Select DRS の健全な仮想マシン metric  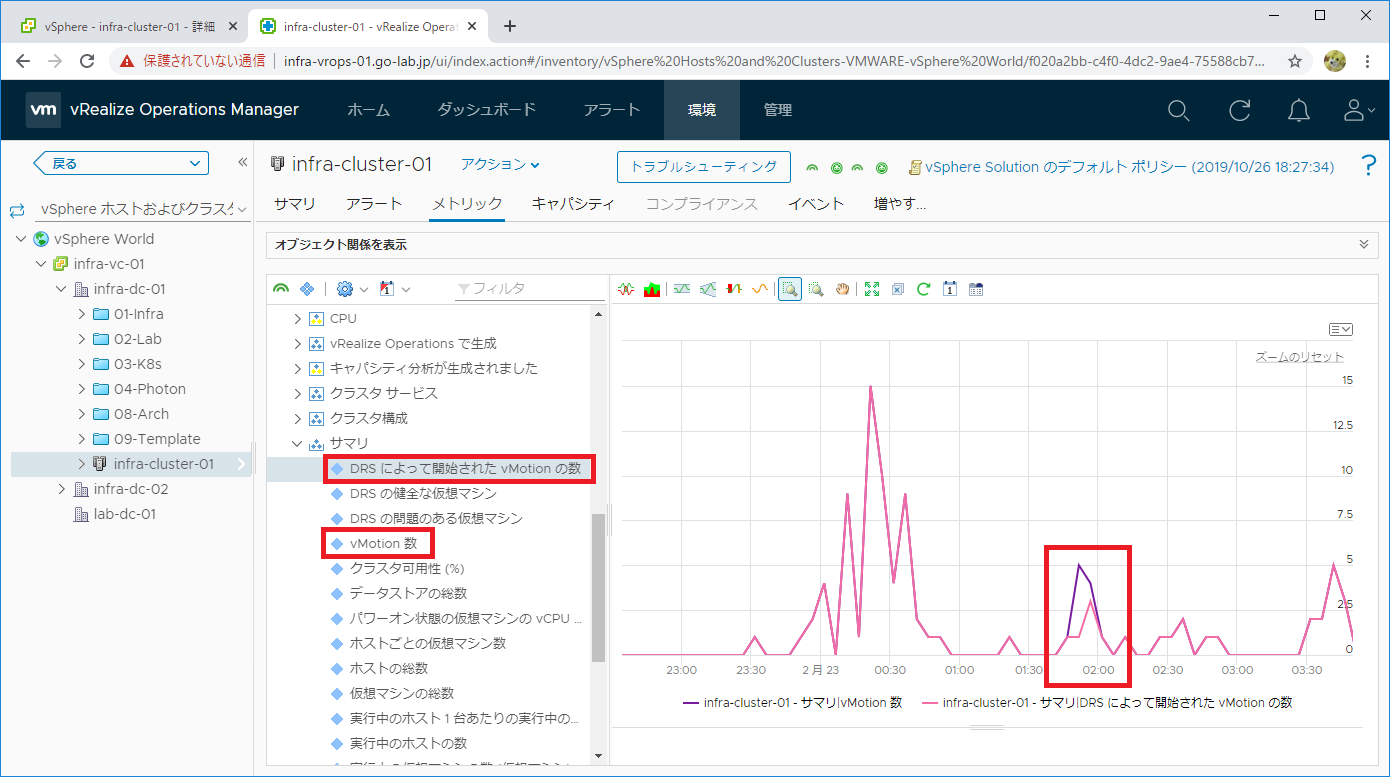pos(423,494)
